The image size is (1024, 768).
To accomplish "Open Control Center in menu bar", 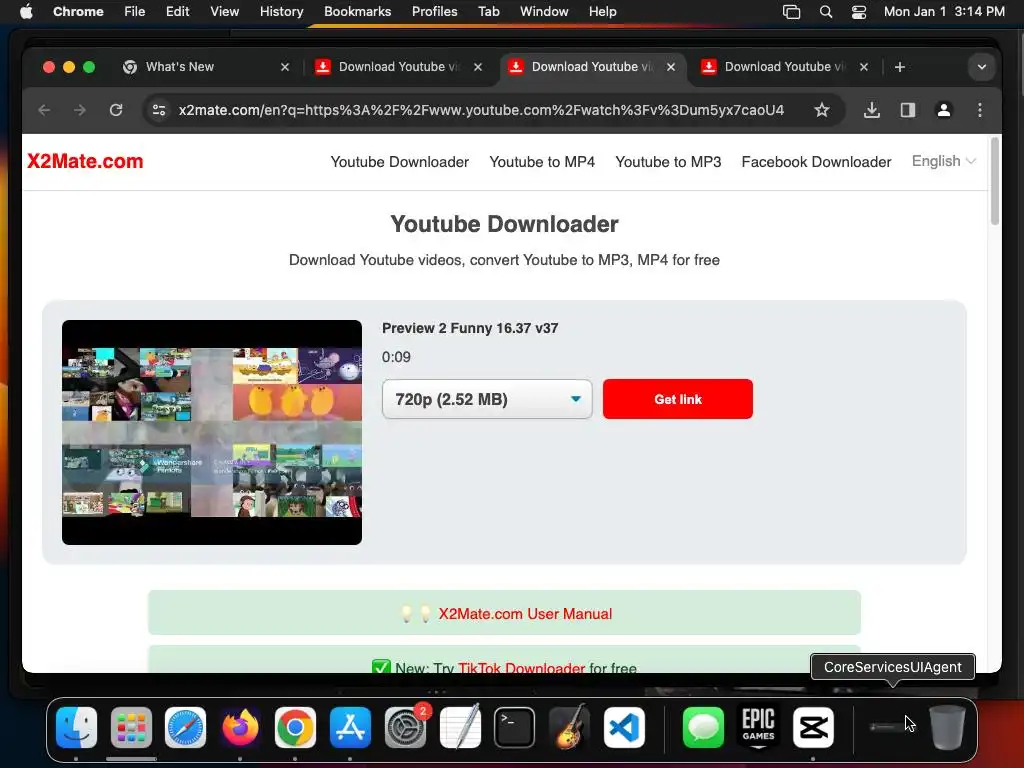I will pyautogui.click(x=859, y=12).
